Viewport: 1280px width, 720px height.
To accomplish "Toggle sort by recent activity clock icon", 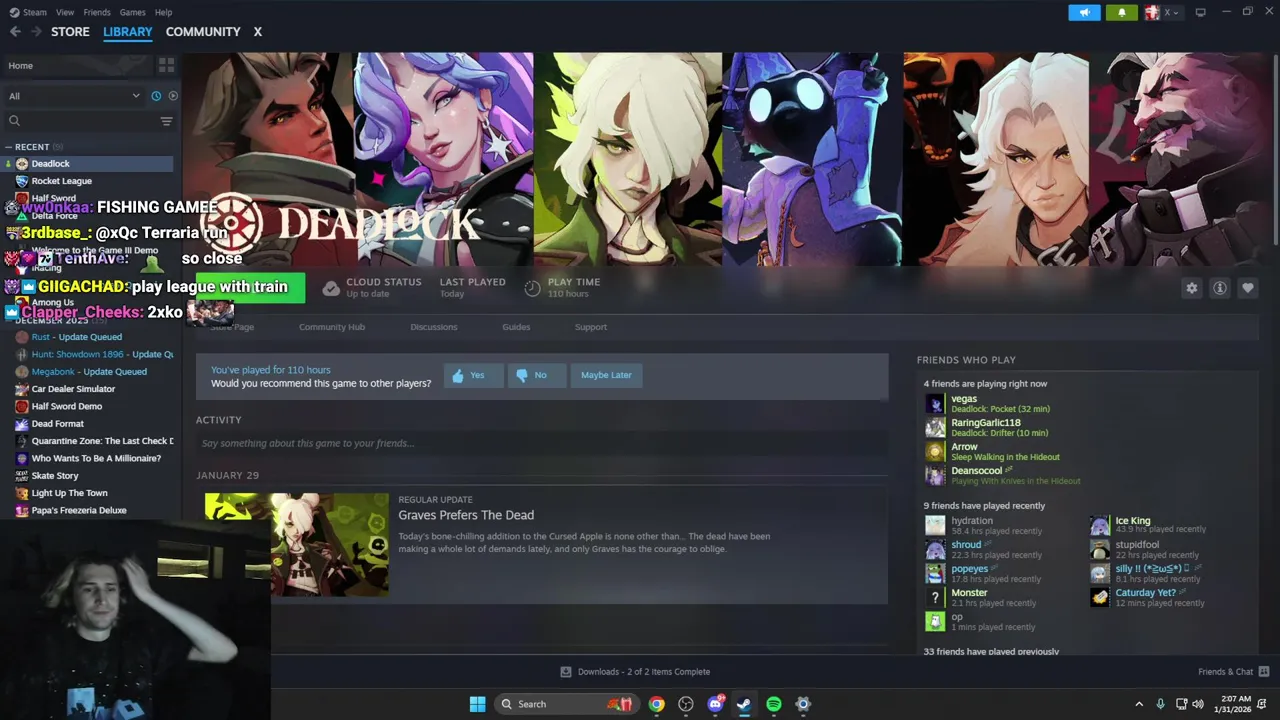I will pos(156,96).
